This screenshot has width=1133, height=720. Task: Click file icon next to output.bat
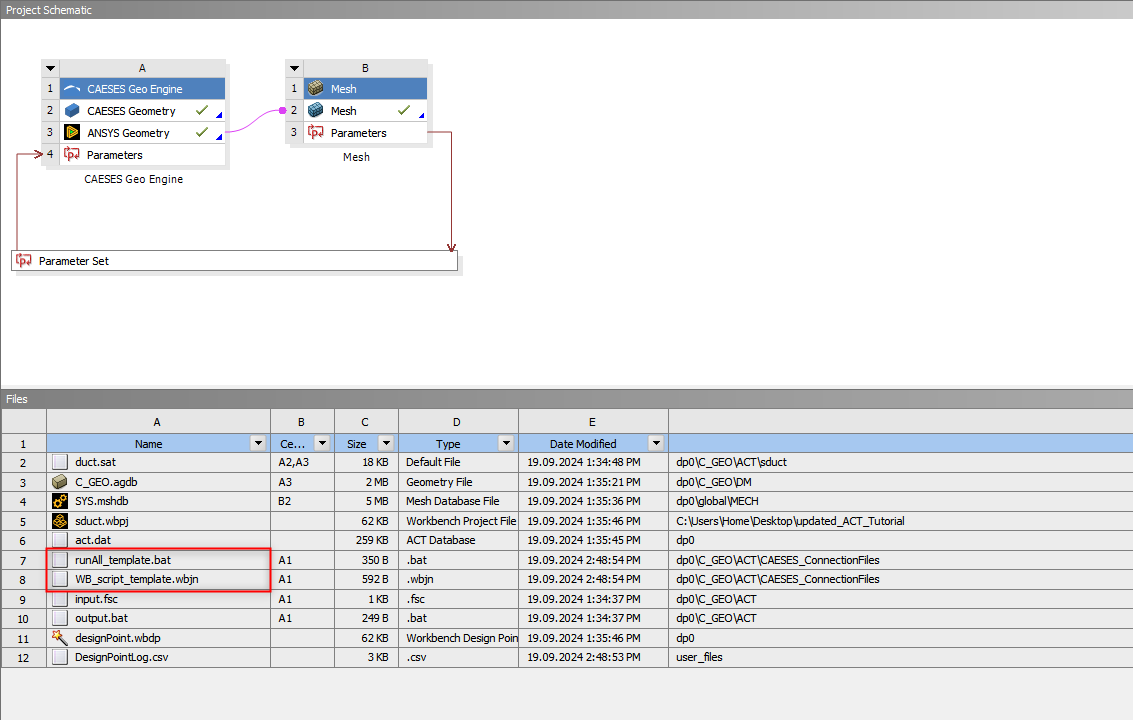tap(60, 618)
